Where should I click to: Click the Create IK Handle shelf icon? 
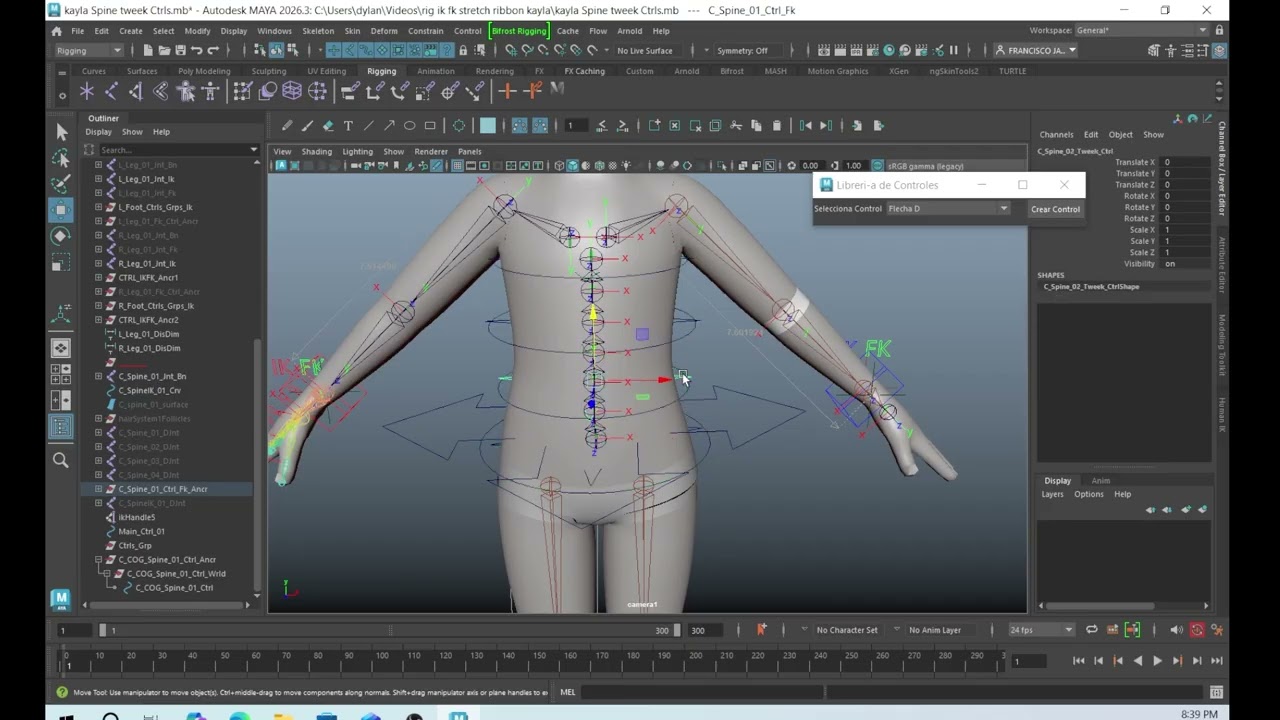[x=136, y=92]
